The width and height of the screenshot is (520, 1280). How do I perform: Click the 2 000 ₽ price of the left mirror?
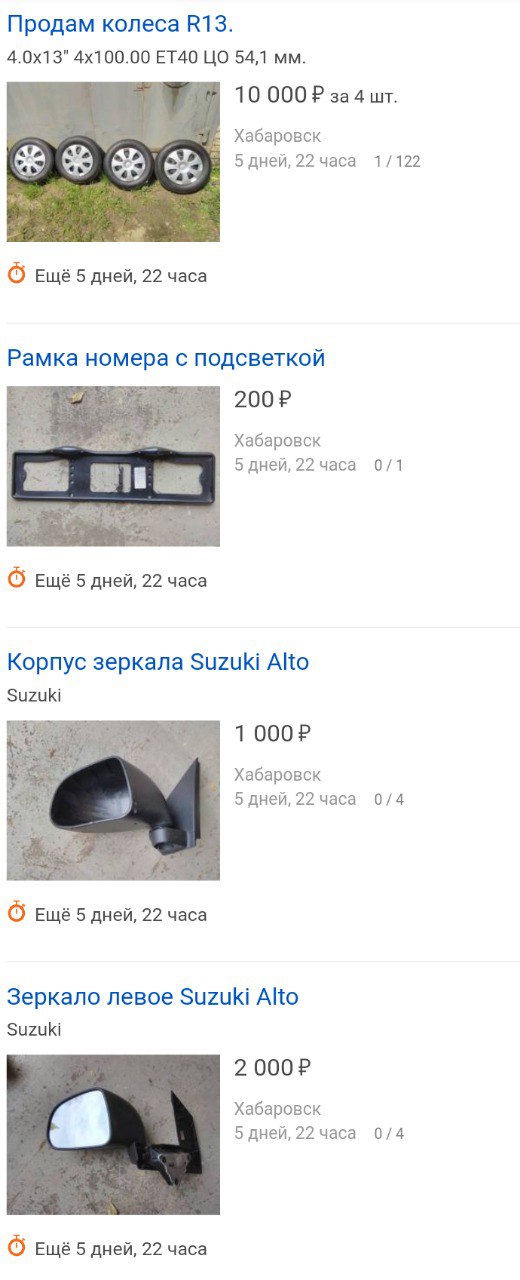pyautogui.click(x=273, y=1068)
